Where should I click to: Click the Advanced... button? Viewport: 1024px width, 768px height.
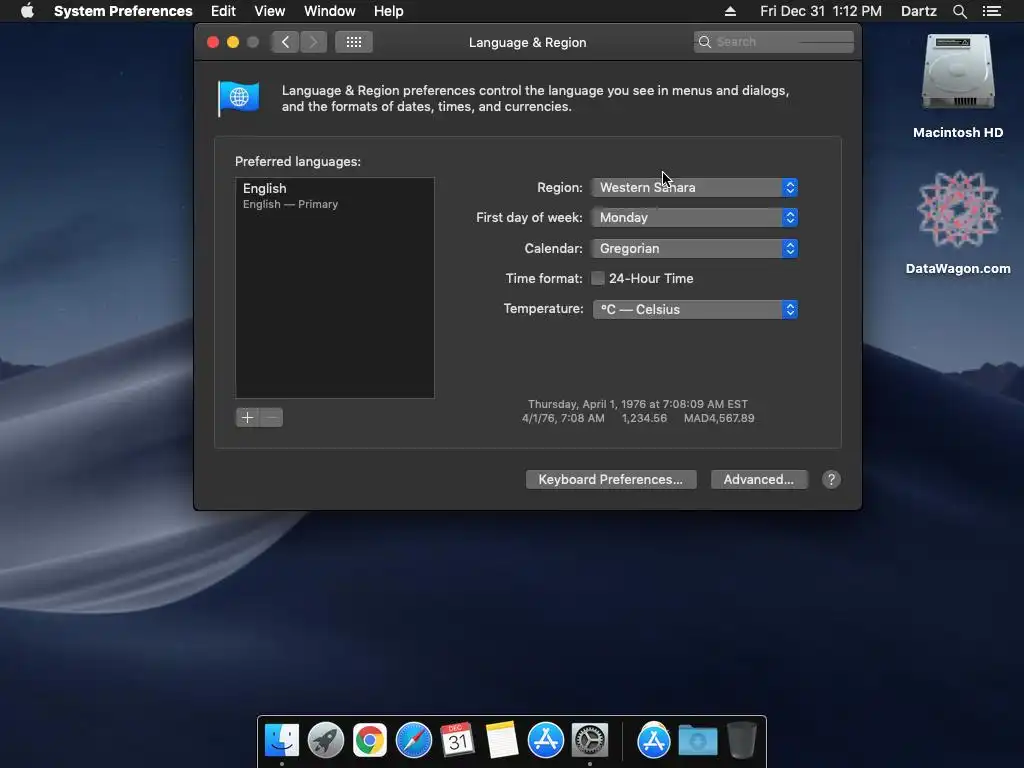click(x=759, y=479)
